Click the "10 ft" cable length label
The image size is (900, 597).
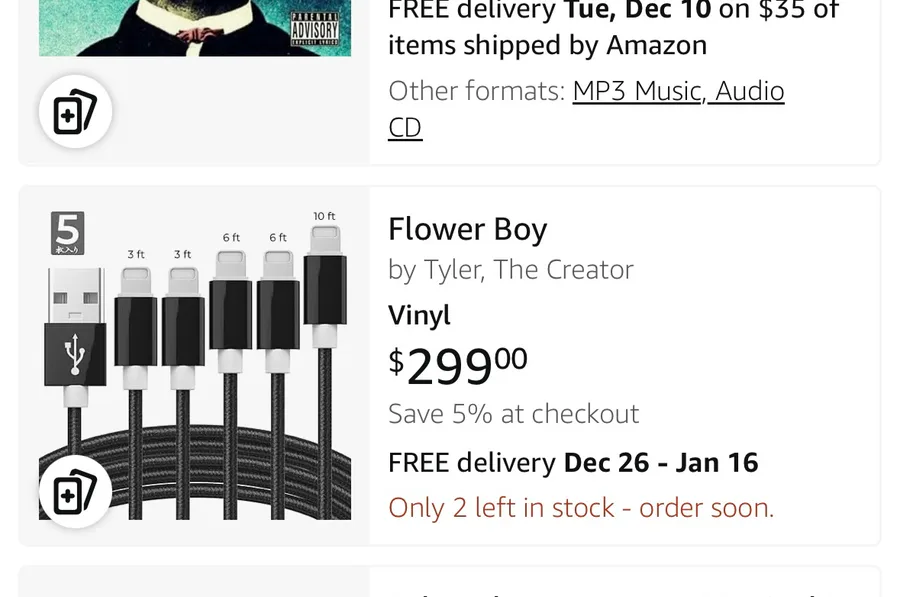[324, 216]
